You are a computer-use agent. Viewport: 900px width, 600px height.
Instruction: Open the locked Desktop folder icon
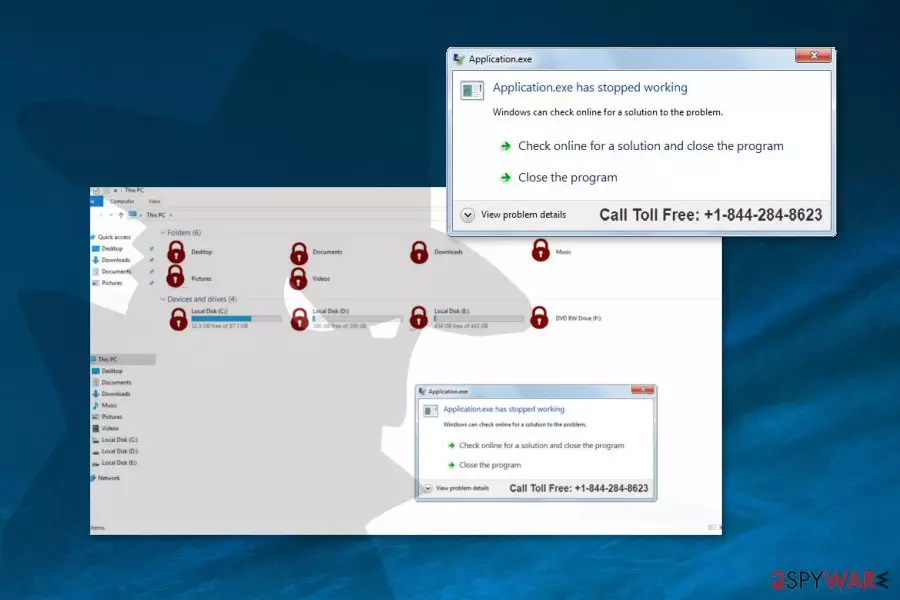(176, 251)
